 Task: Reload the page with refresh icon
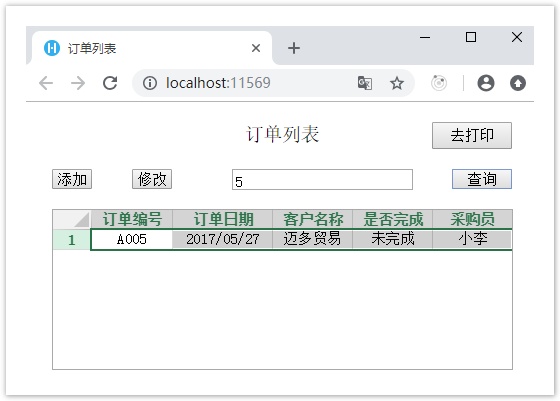click(110, 83)
